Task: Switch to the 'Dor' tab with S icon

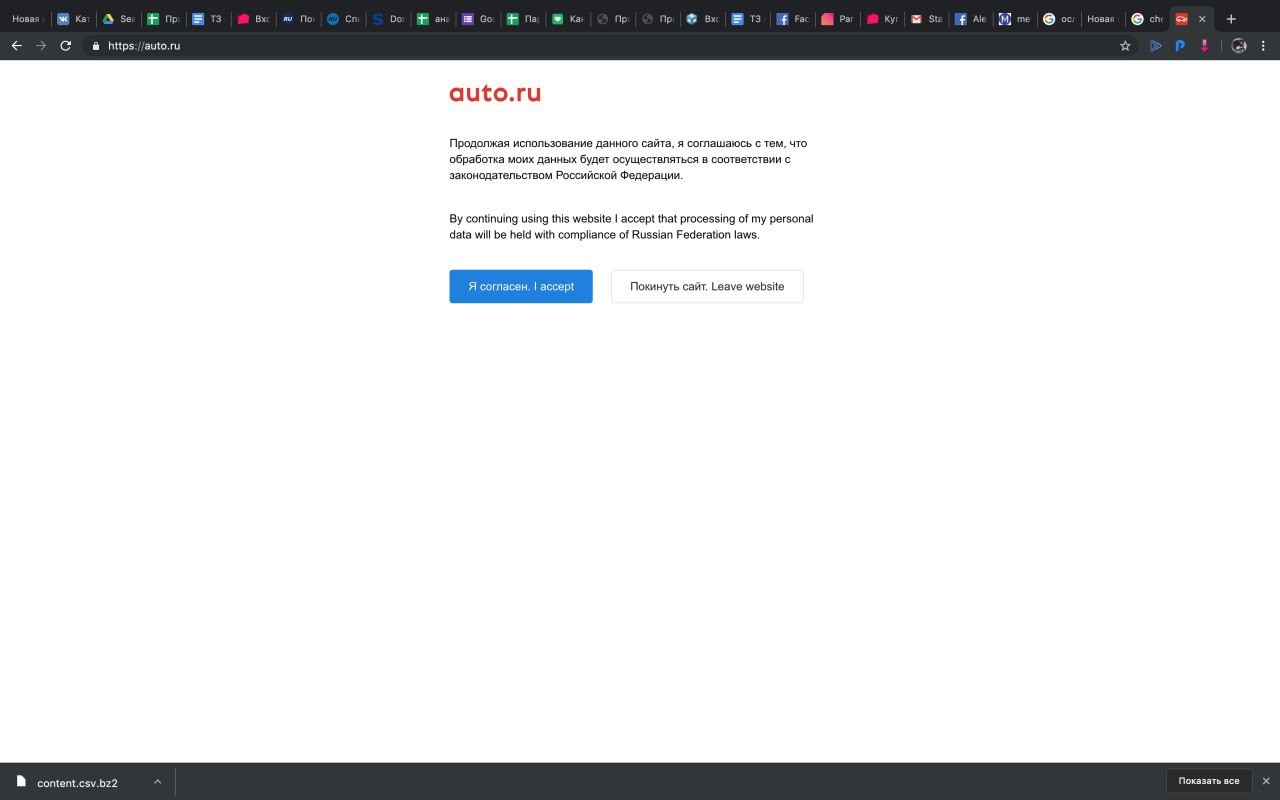Action: click(x=388, y=19)
